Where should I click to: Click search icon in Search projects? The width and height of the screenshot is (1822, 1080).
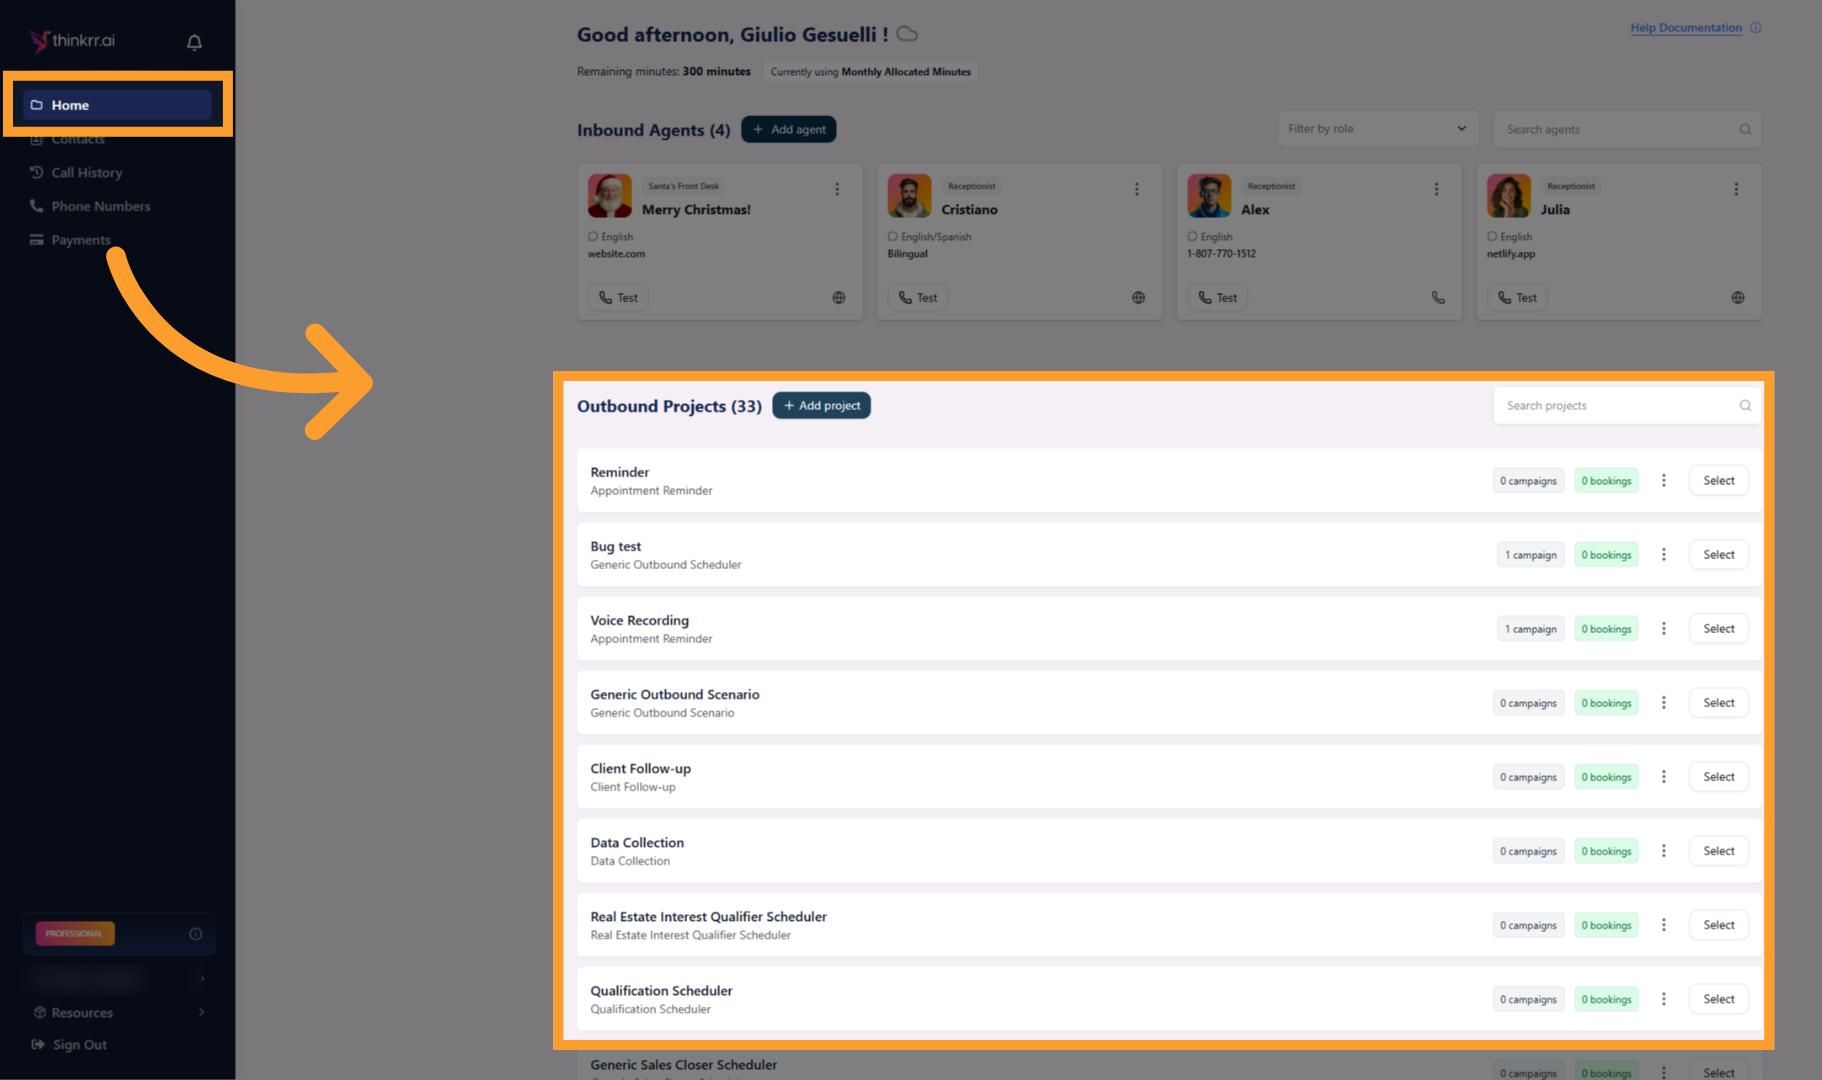pos(1745,406)
